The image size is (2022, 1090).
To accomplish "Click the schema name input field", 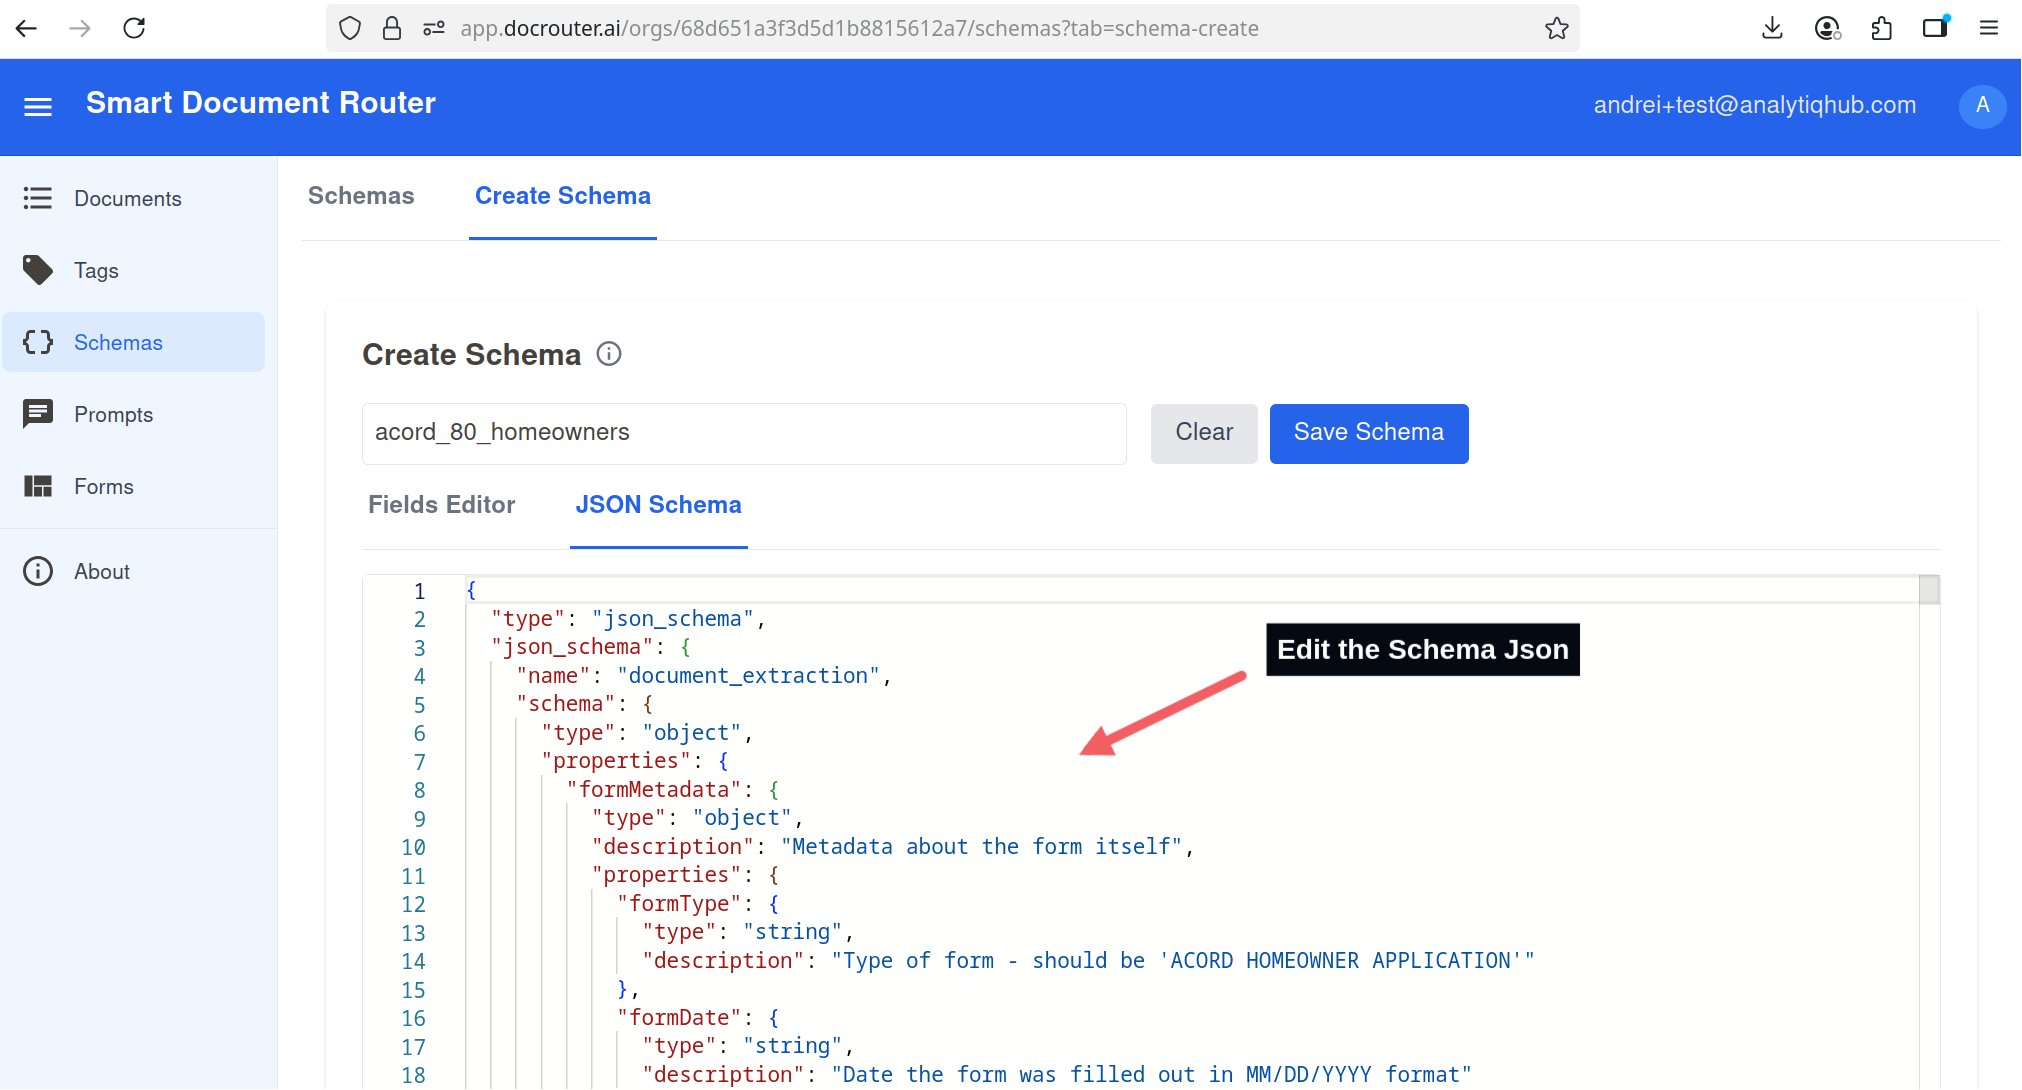I will (744, 433).
